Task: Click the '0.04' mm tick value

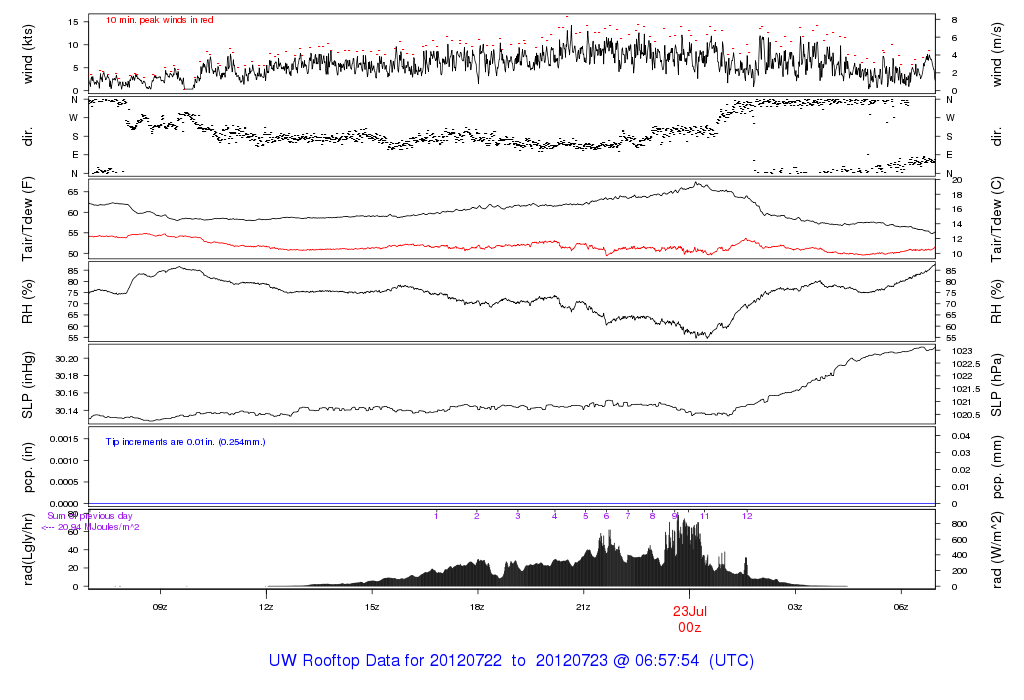Action: (961, 436)
